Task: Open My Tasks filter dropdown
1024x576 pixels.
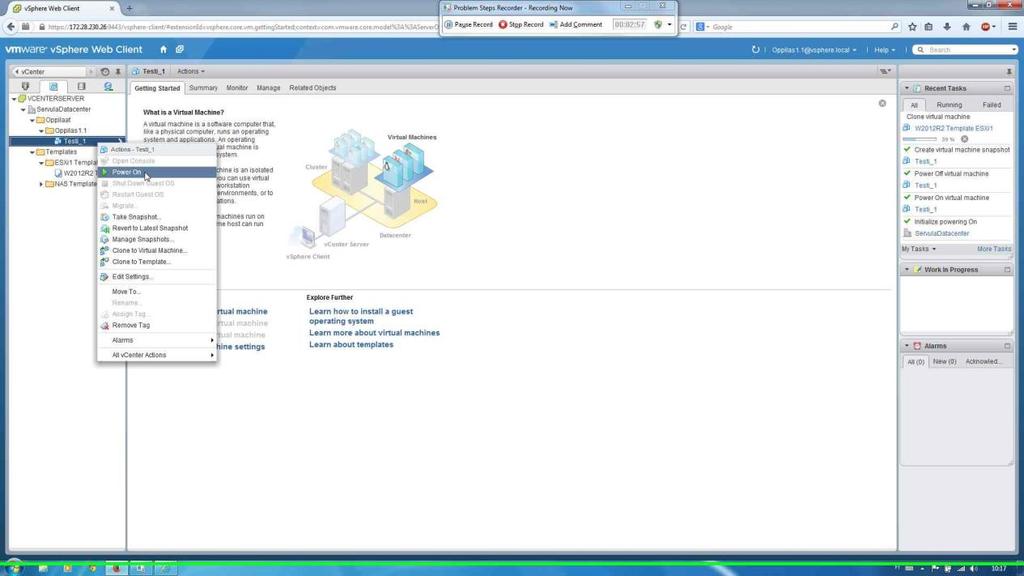Action: pos(919,249)
